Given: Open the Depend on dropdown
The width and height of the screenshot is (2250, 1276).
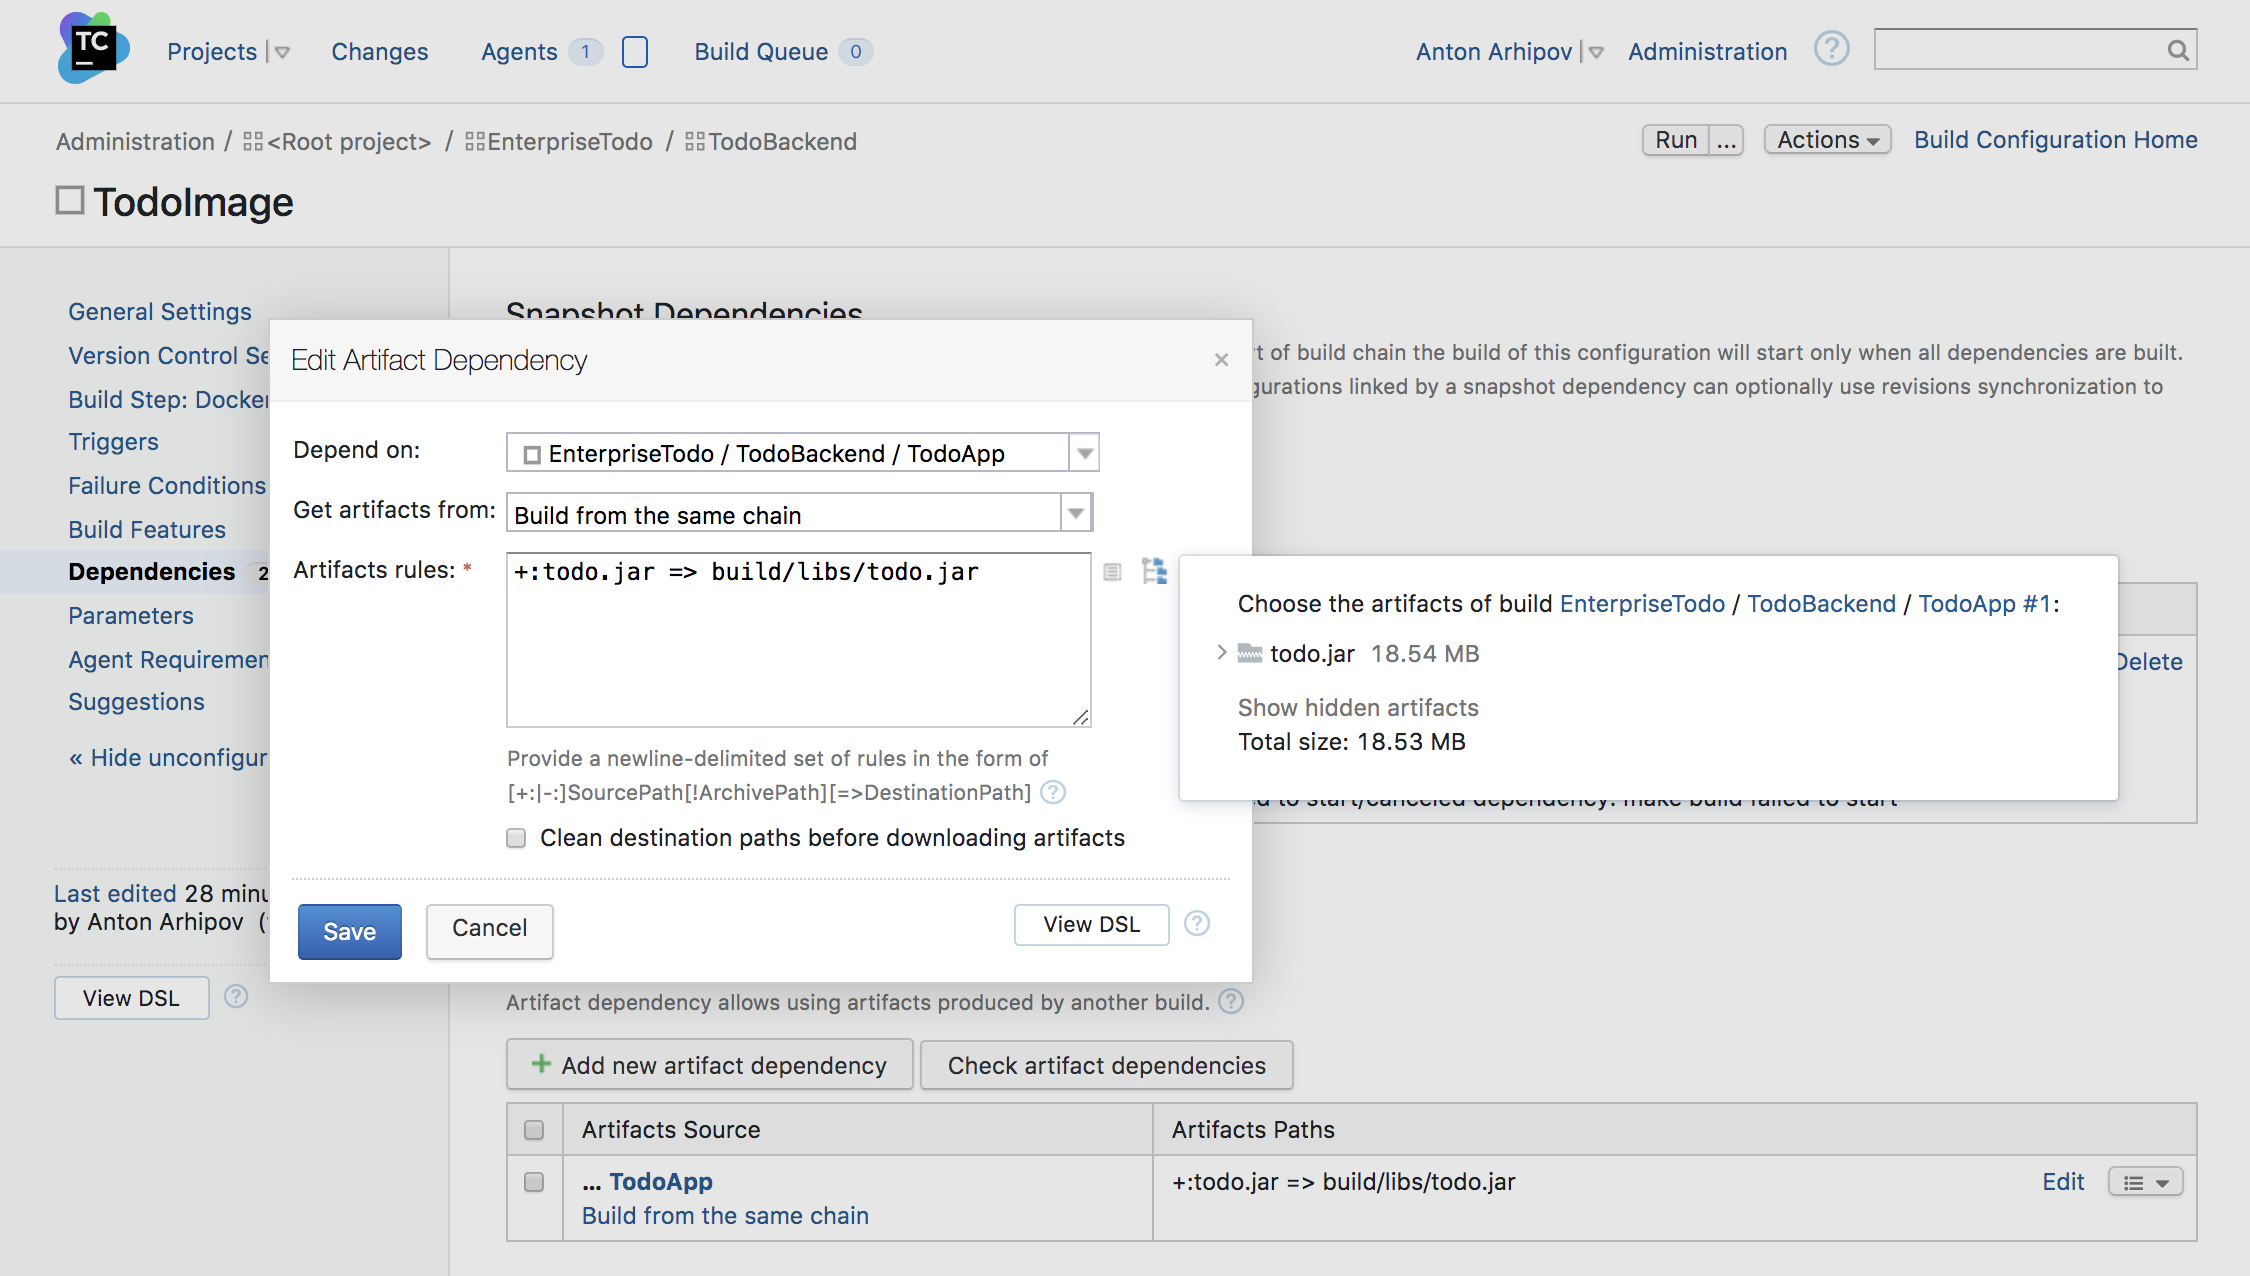Looking at the screenshot, I should (x=1085, y=453).
